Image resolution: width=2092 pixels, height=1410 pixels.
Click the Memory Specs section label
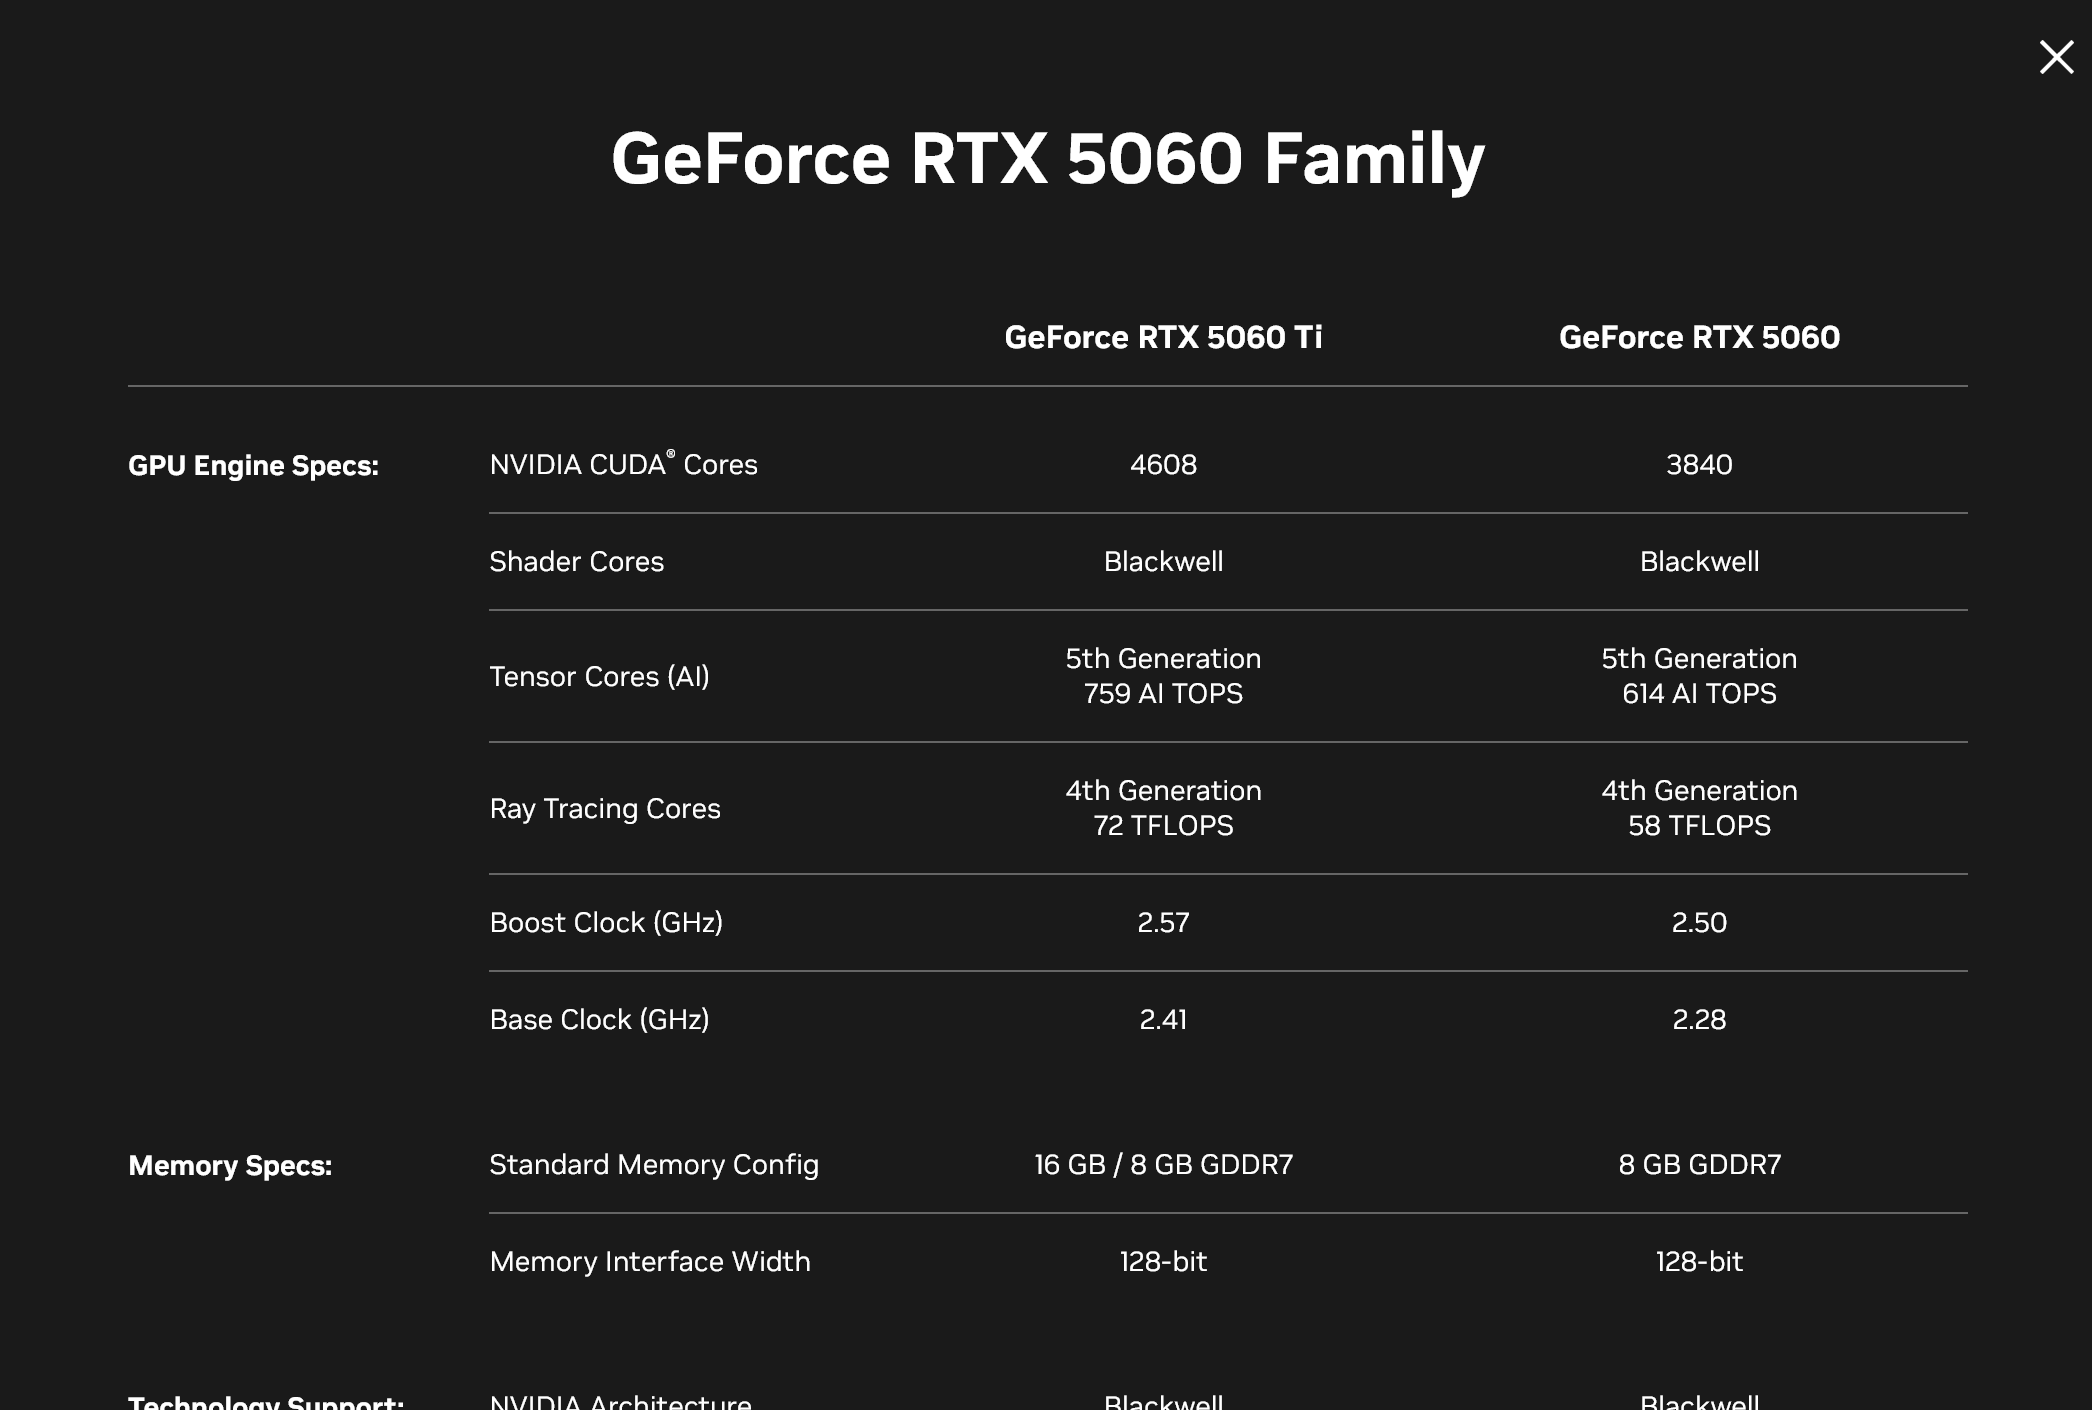[230, 1165]
